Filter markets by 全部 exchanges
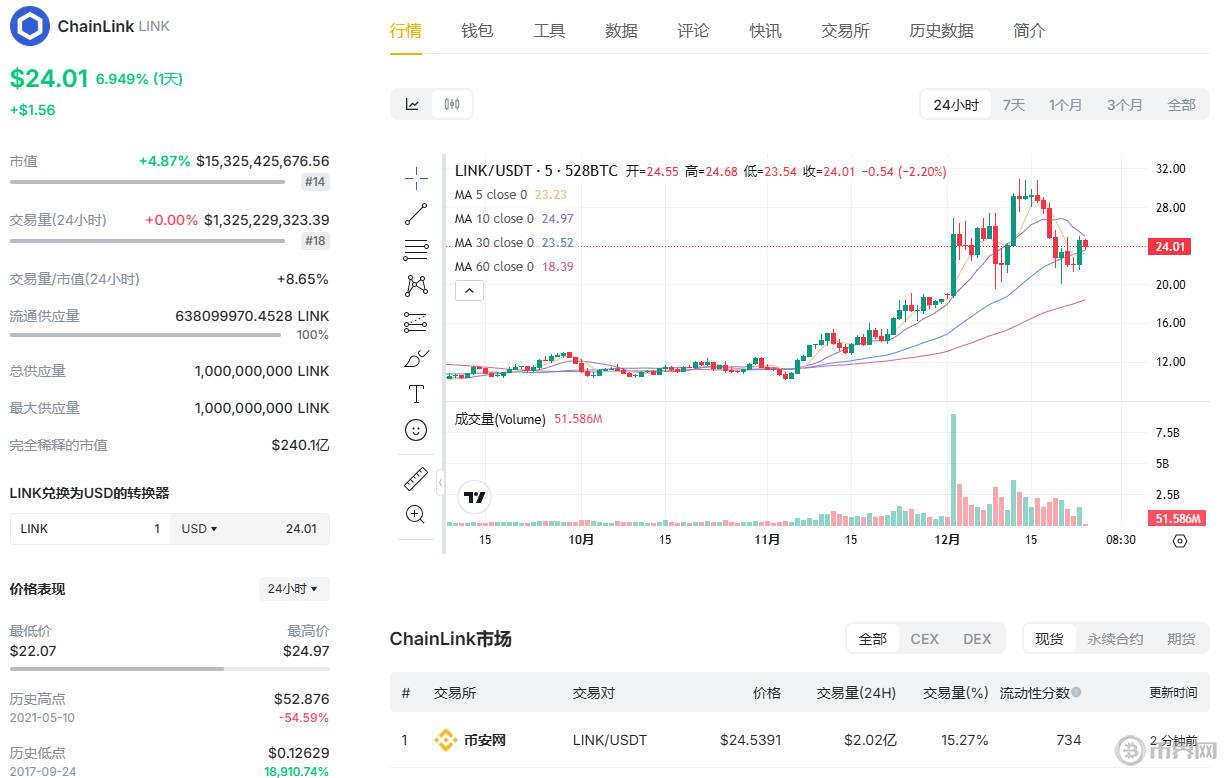Viewport: 1228px width, 778px height. tap(873, 639)
